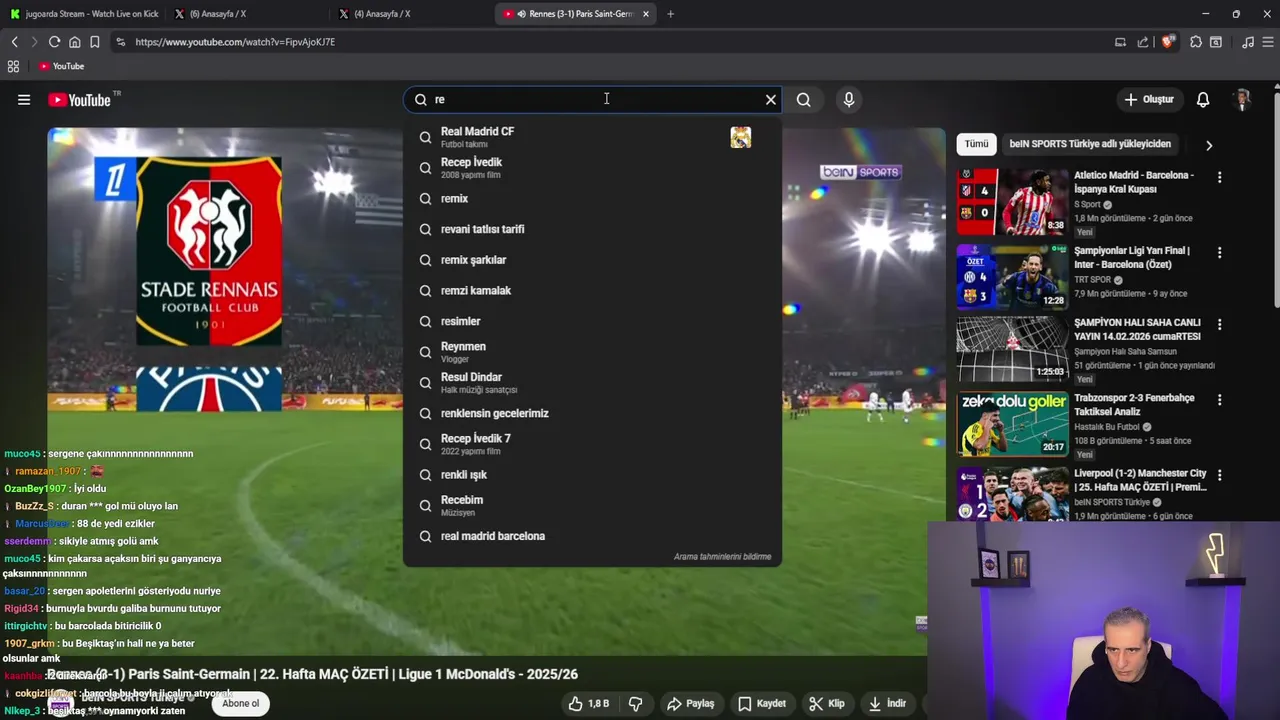
Task: Choose real madrid barcelona suggestion
Action: click(592, 536)
